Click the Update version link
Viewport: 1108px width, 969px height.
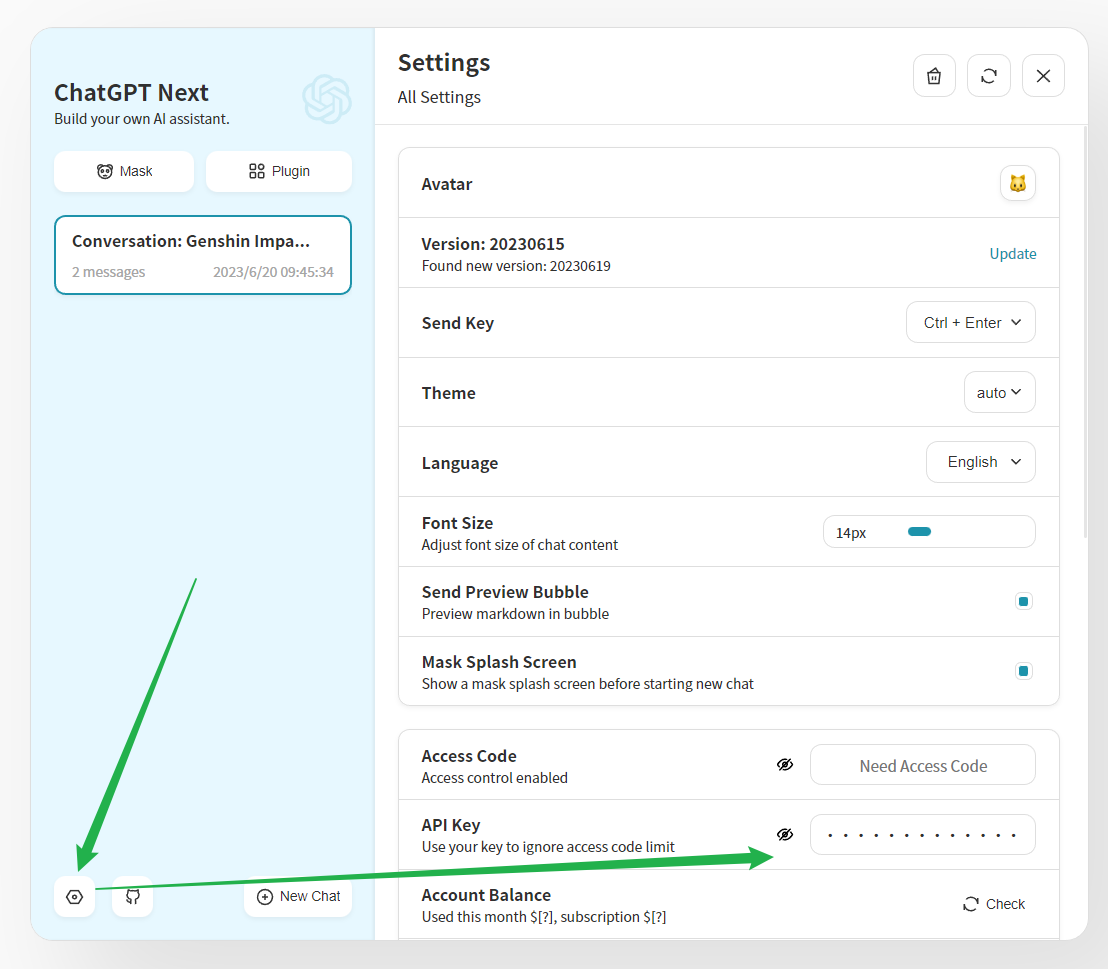click(1013, 254)
